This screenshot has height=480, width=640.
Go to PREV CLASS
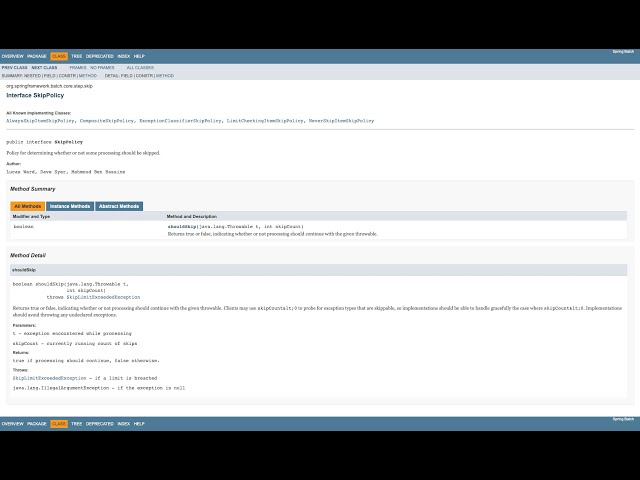(x=15, y=68)
